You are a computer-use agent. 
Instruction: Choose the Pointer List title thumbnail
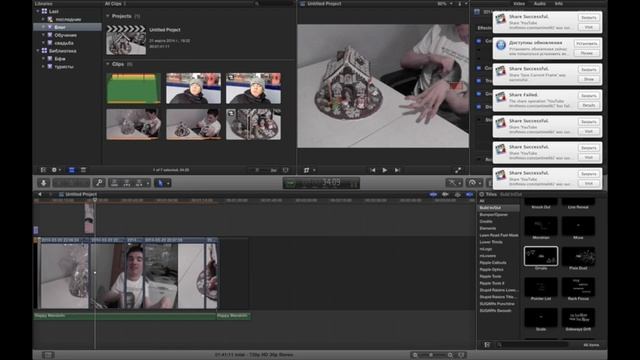coord(541,287)
